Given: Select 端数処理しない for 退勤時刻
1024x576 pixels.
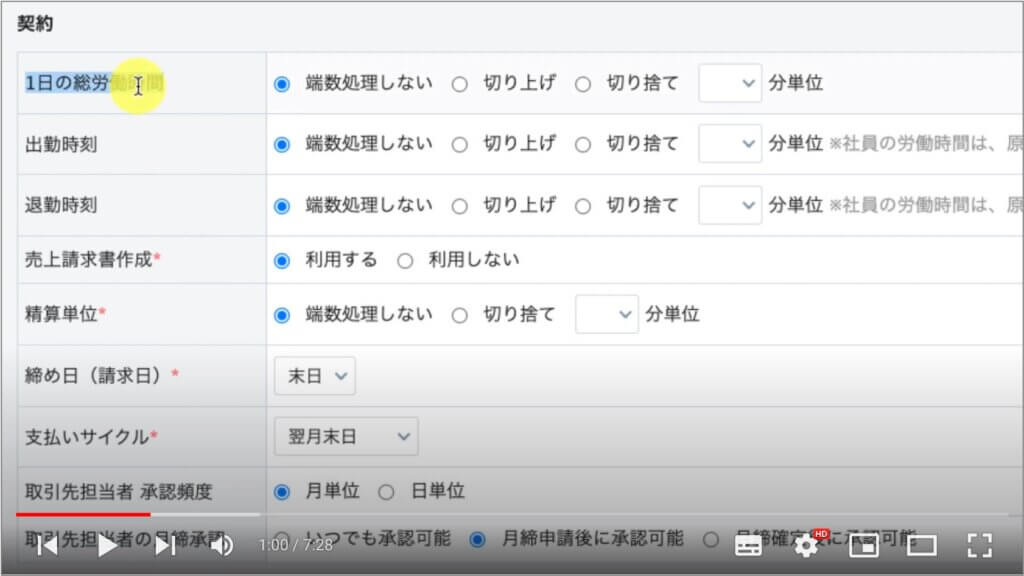Looking at the screenshot, I should click(282, 206).
